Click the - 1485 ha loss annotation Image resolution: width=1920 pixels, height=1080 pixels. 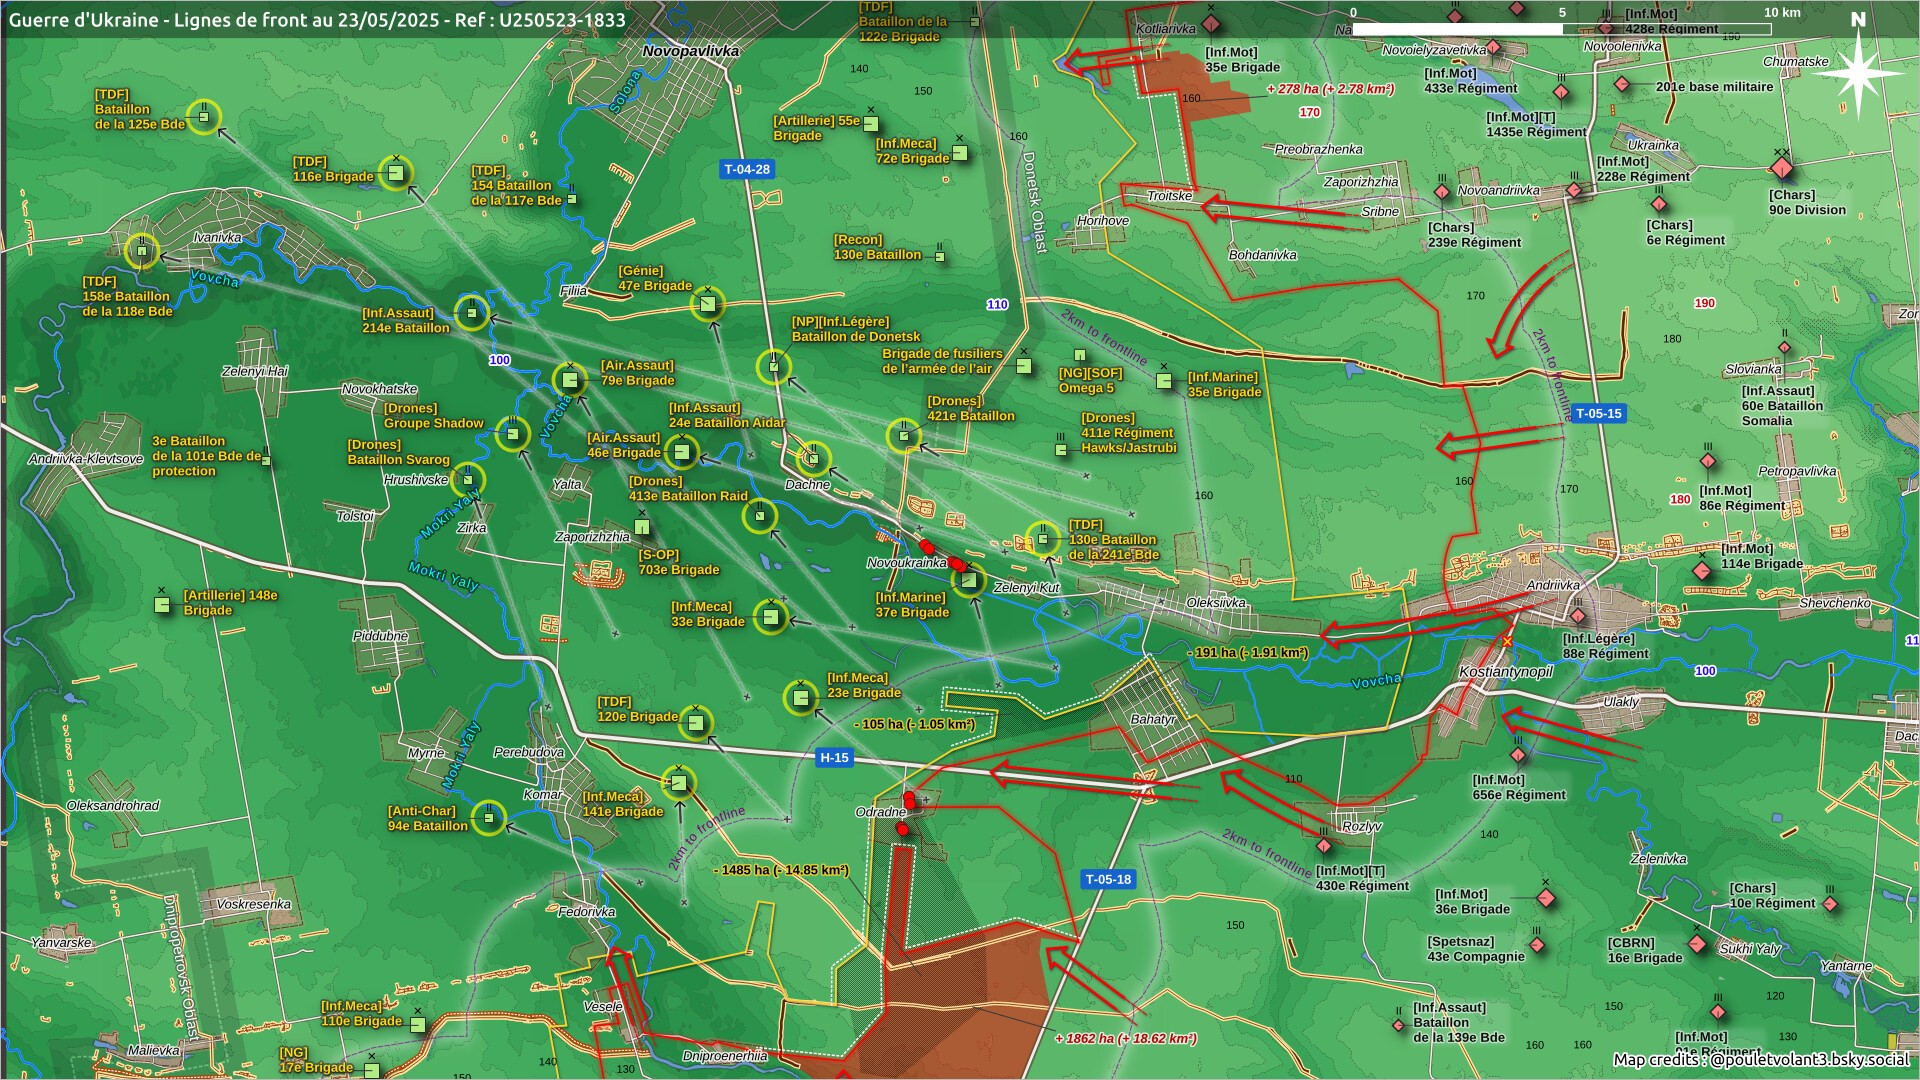(781, 870)
